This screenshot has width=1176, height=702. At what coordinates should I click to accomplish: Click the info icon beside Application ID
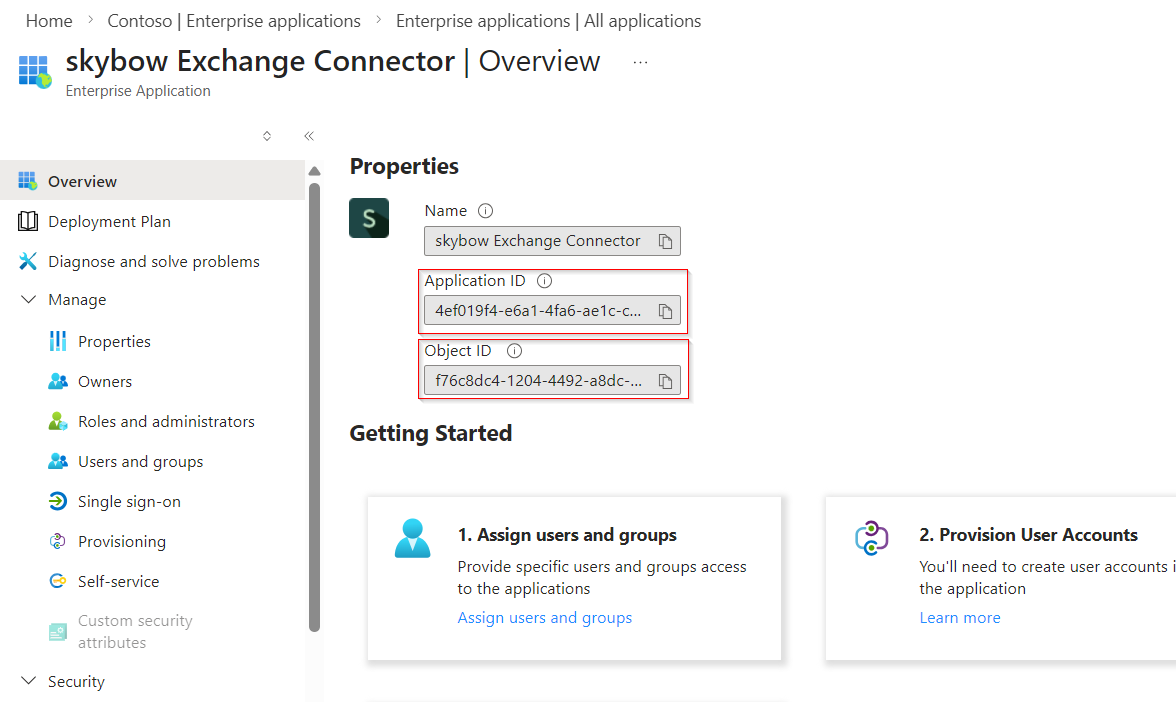543,280
